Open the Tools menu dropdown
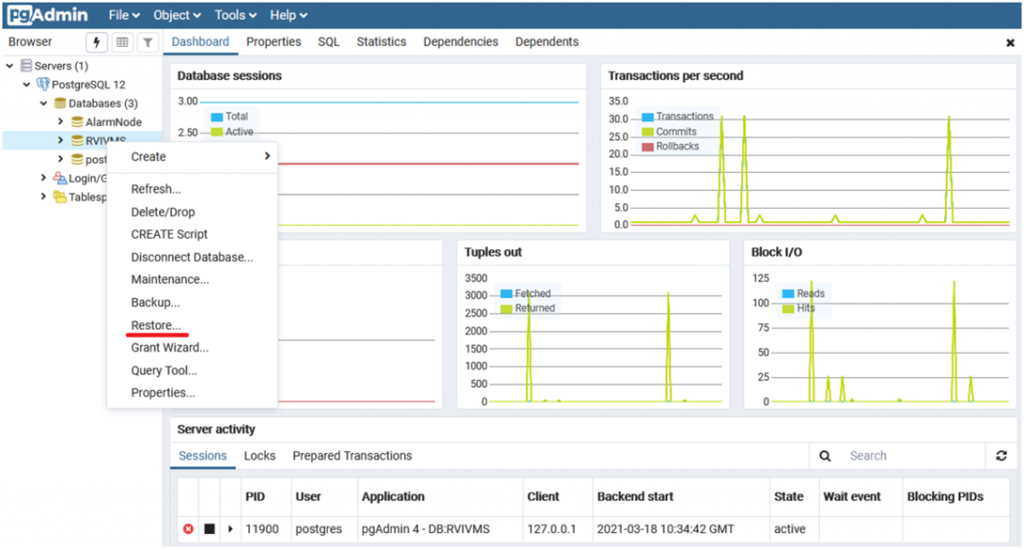1024x550 pixels. tap(236, 15)
